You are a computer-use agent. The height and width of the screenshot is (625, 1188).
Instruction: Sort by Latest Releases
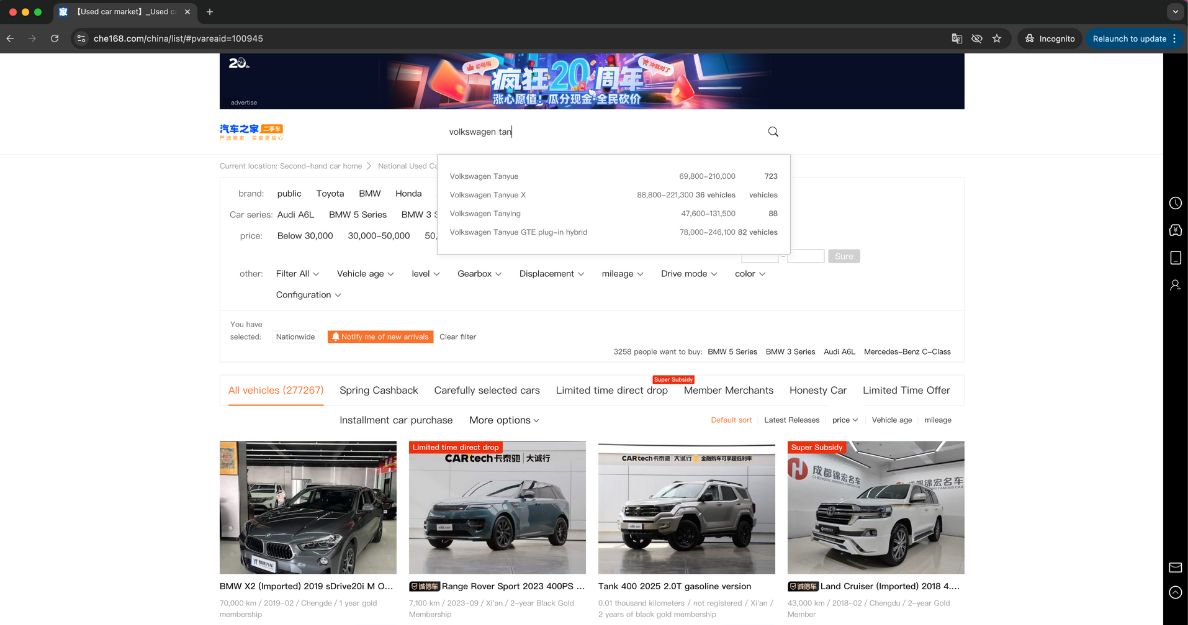tap(792, 420)
